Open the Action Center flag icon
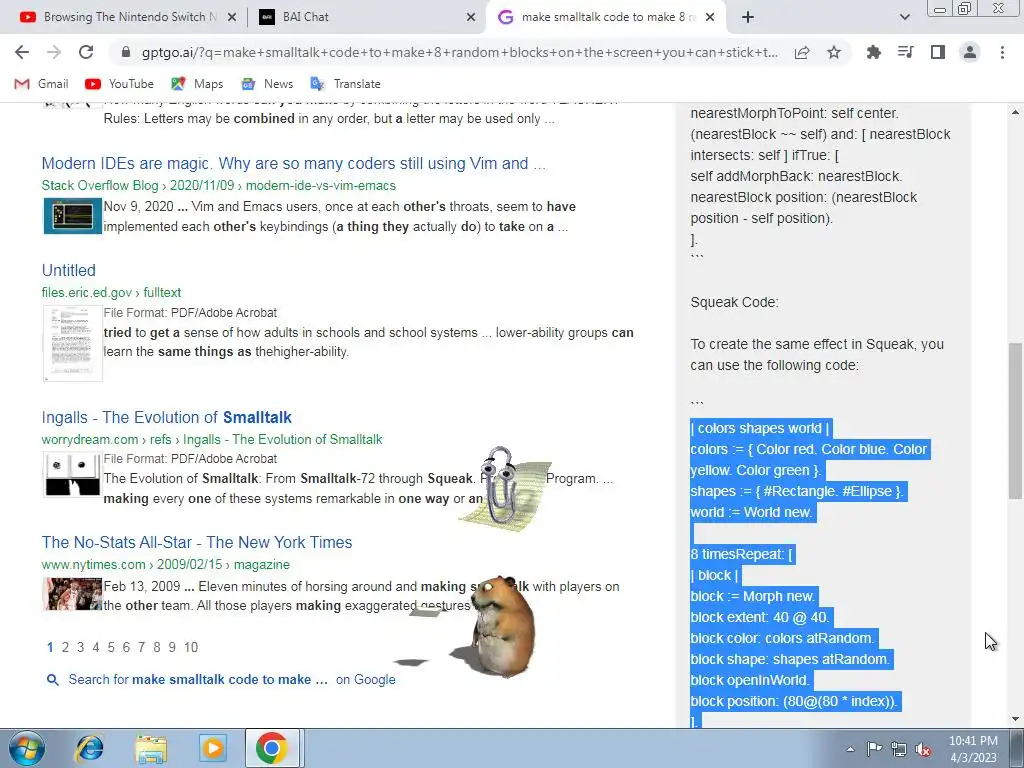The height and width of the screenshot is (768, 1024). [x=874, y=749]
